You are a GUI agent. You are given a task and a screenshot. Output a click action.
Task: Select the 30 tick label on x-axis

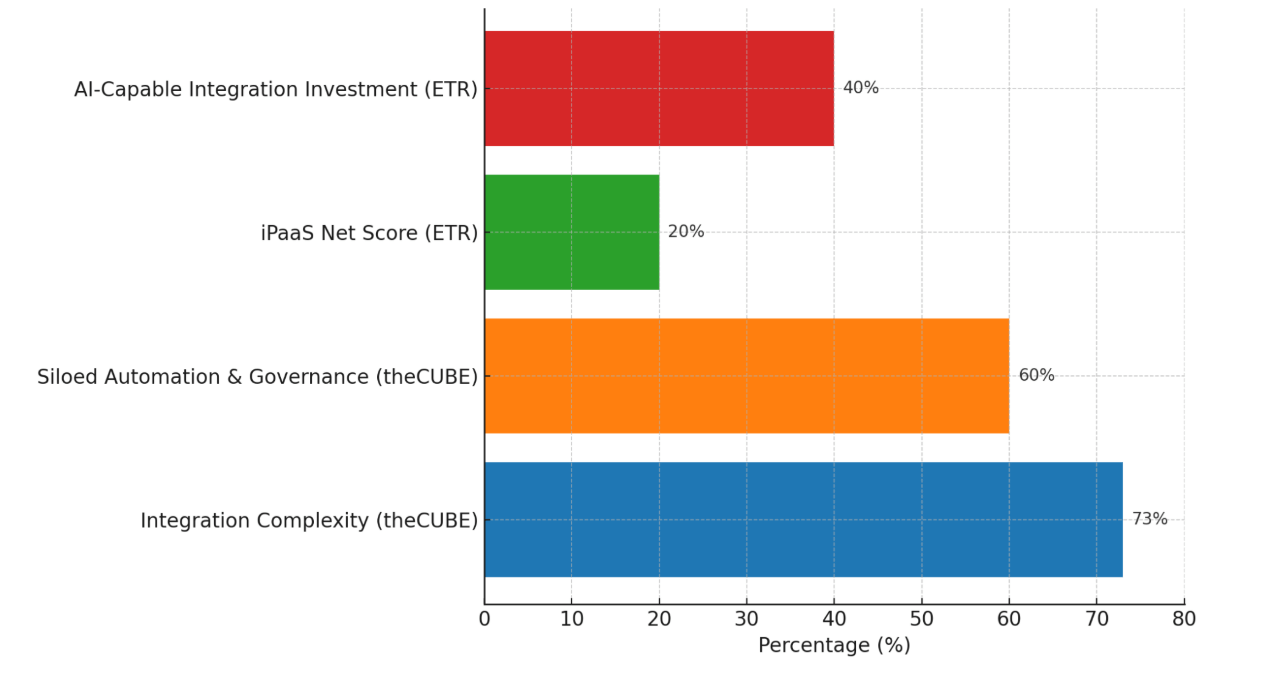(747, 619)
